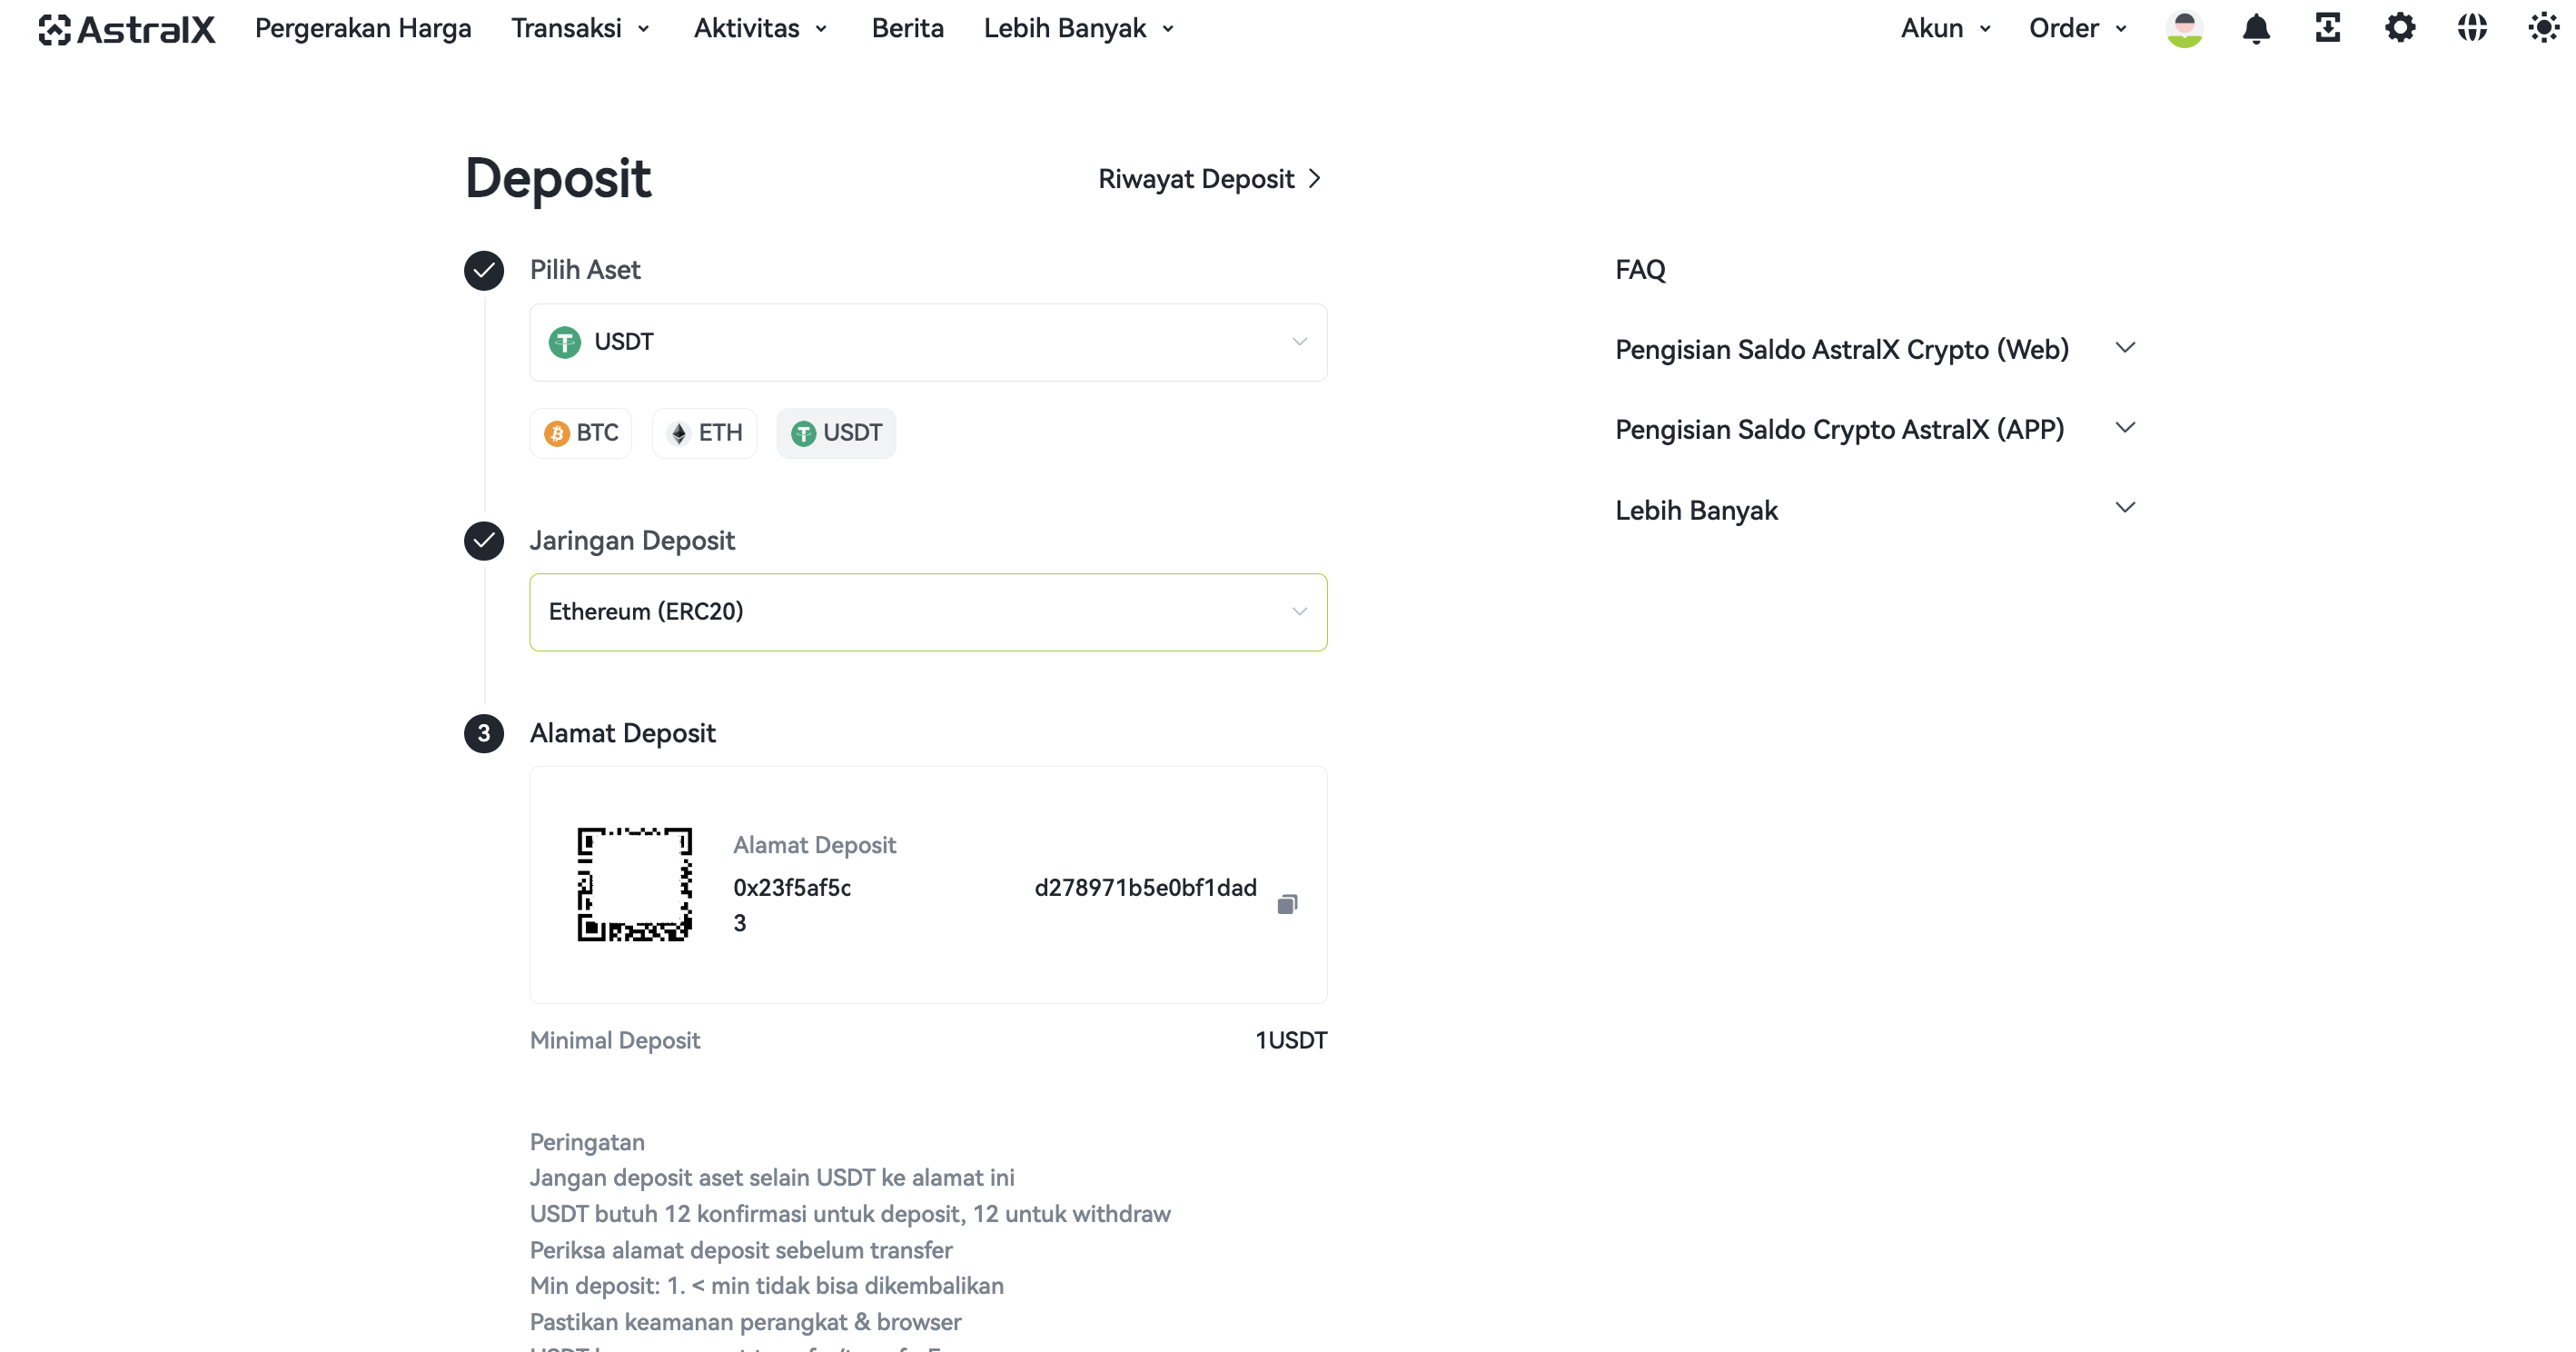The height and width of the screenshot is (1352, 2576).
Task: Click the AstralX logo
Action: (127, 29)
